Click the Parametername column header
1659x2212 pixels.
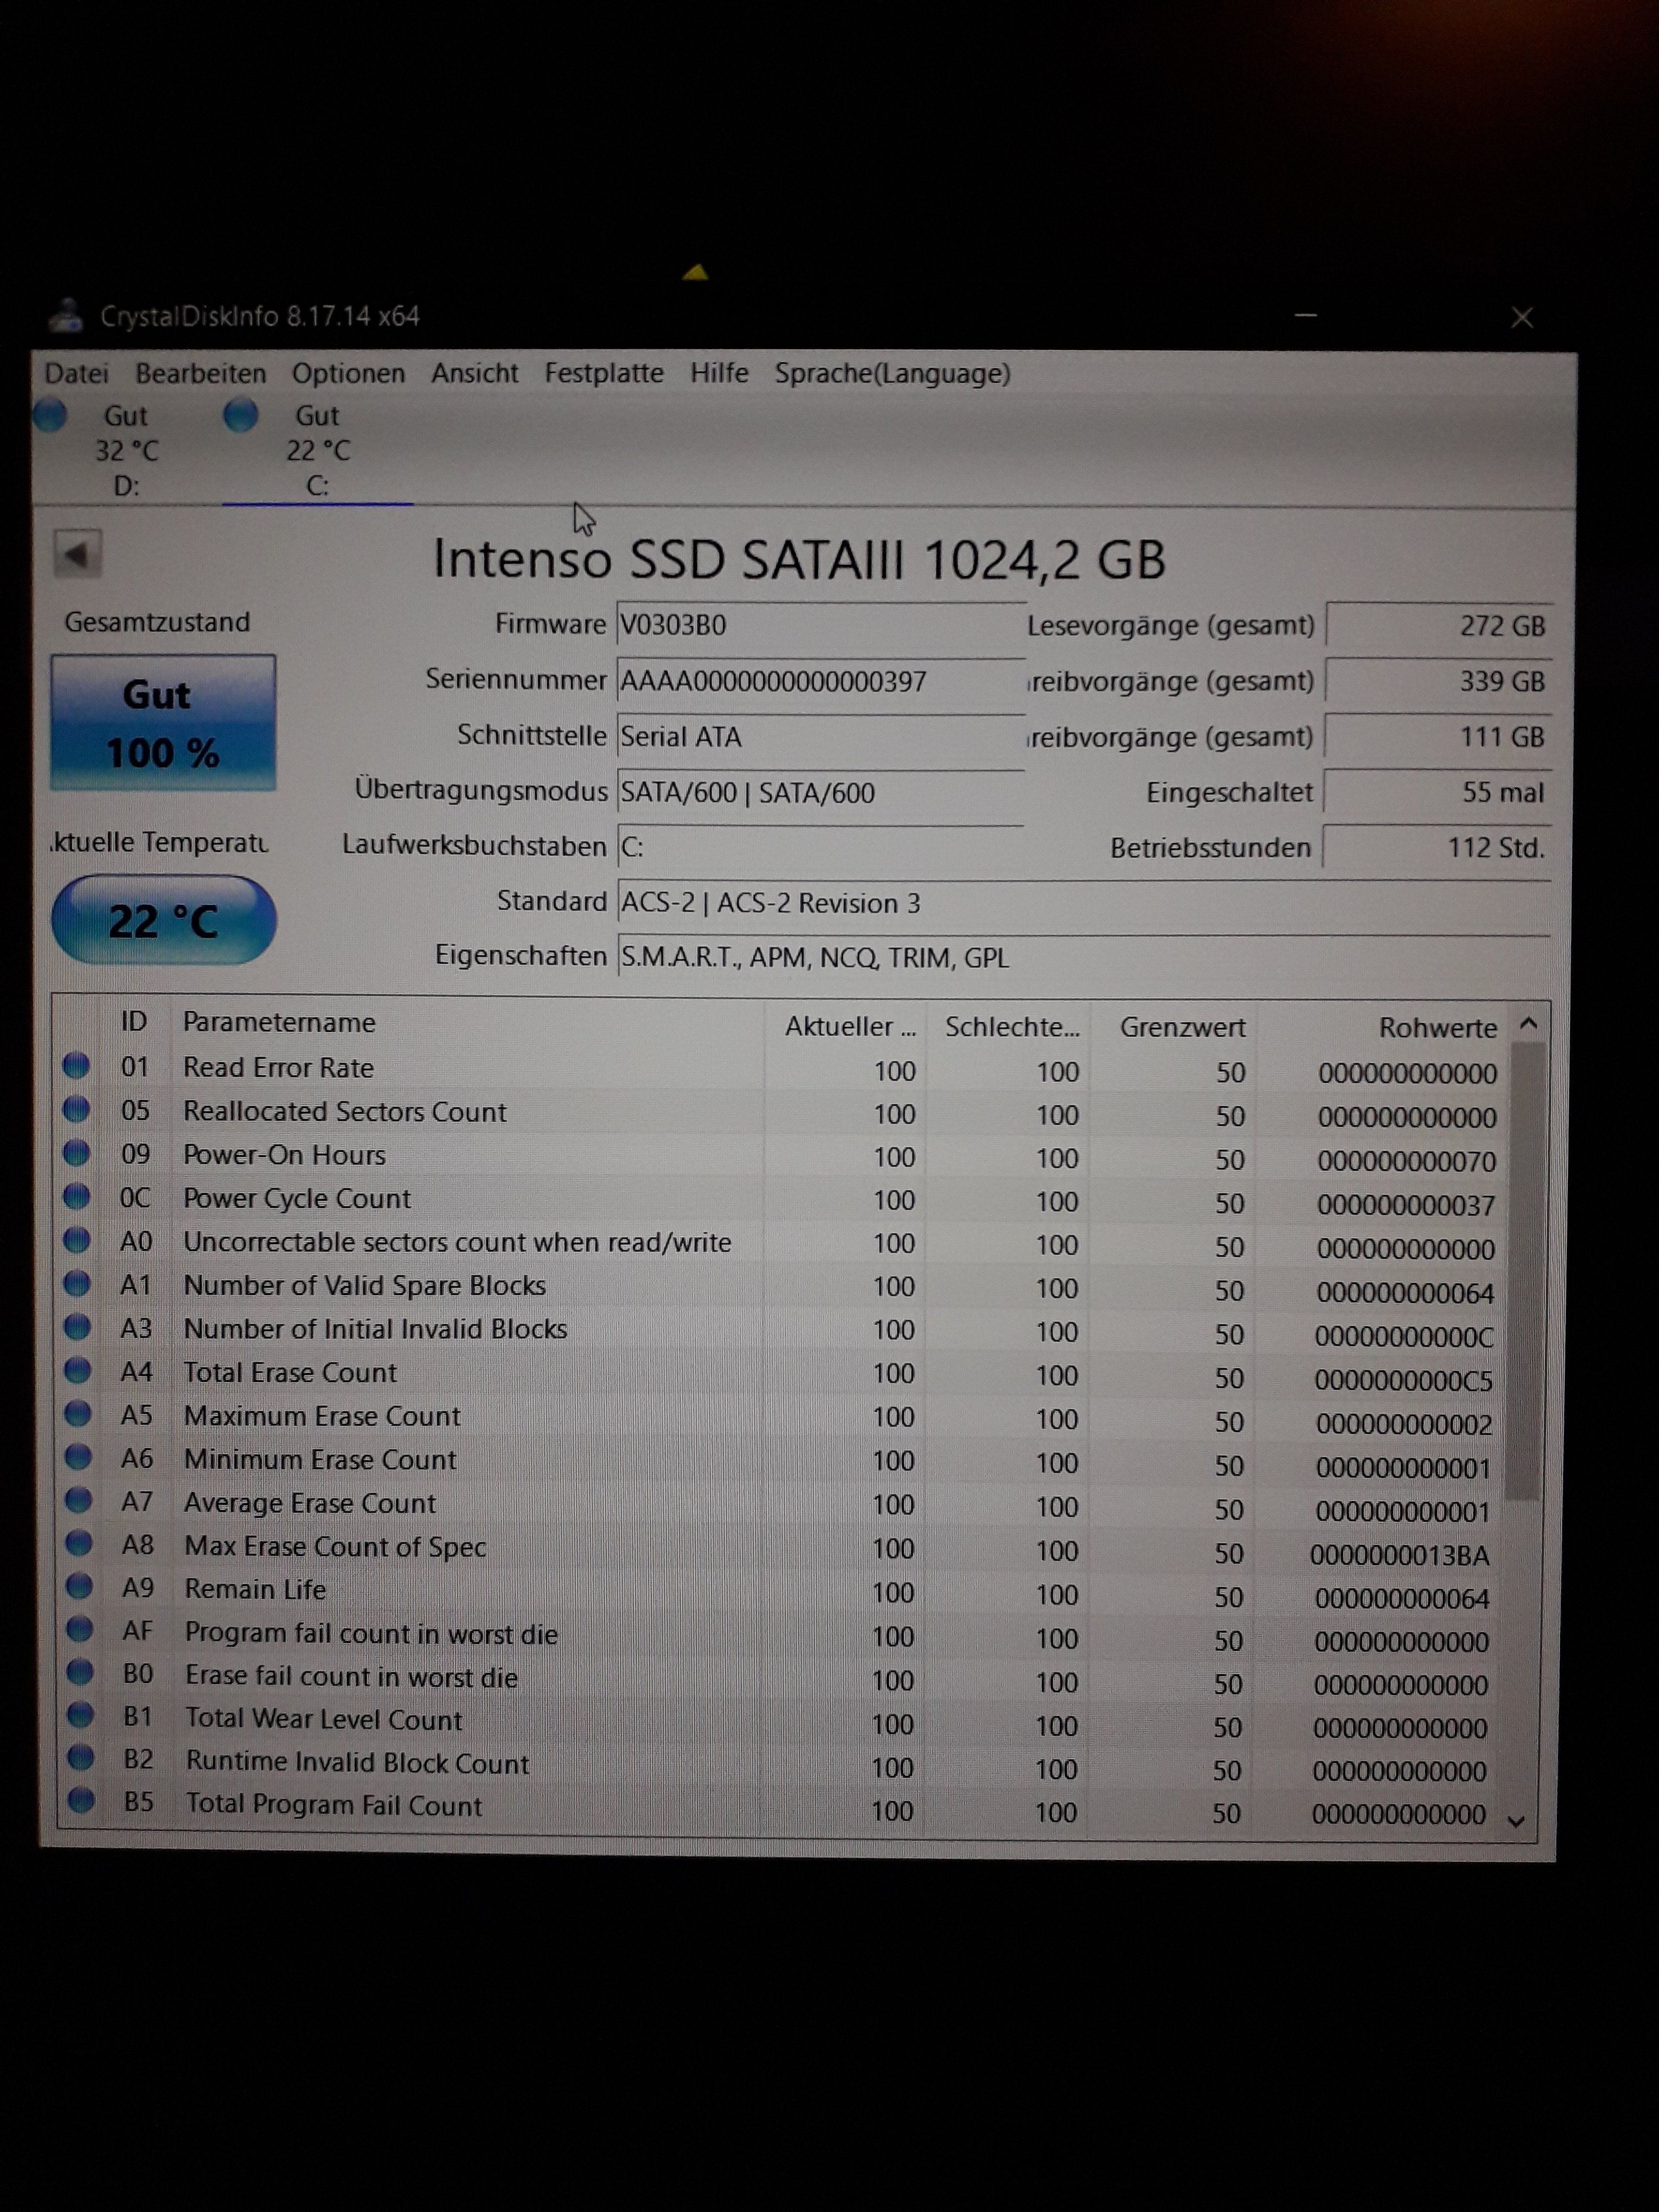click(x=279, y=1022)
